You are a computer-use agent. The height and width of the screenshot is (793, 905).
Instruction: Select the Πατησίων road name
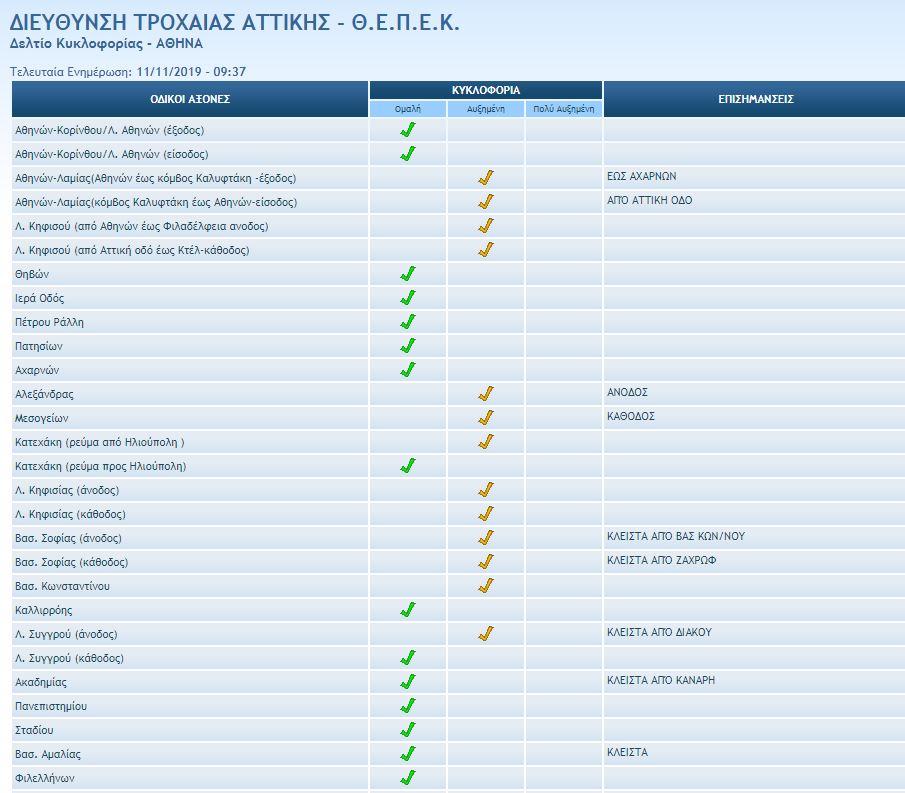(39, 346)
